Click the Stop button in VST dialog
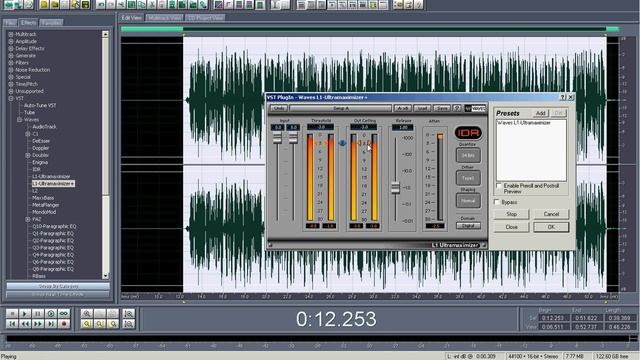 coord(511,214)
